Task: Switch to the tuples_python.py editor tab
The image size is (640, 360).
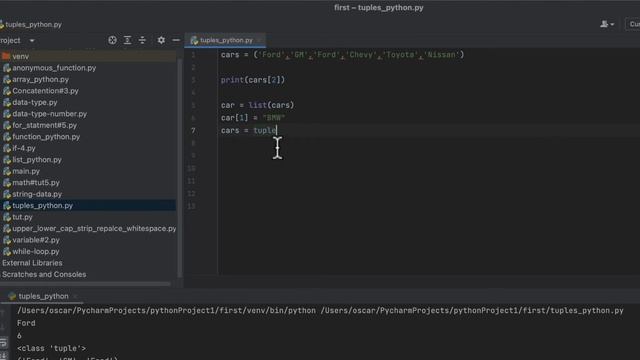Action: (226, 40)
